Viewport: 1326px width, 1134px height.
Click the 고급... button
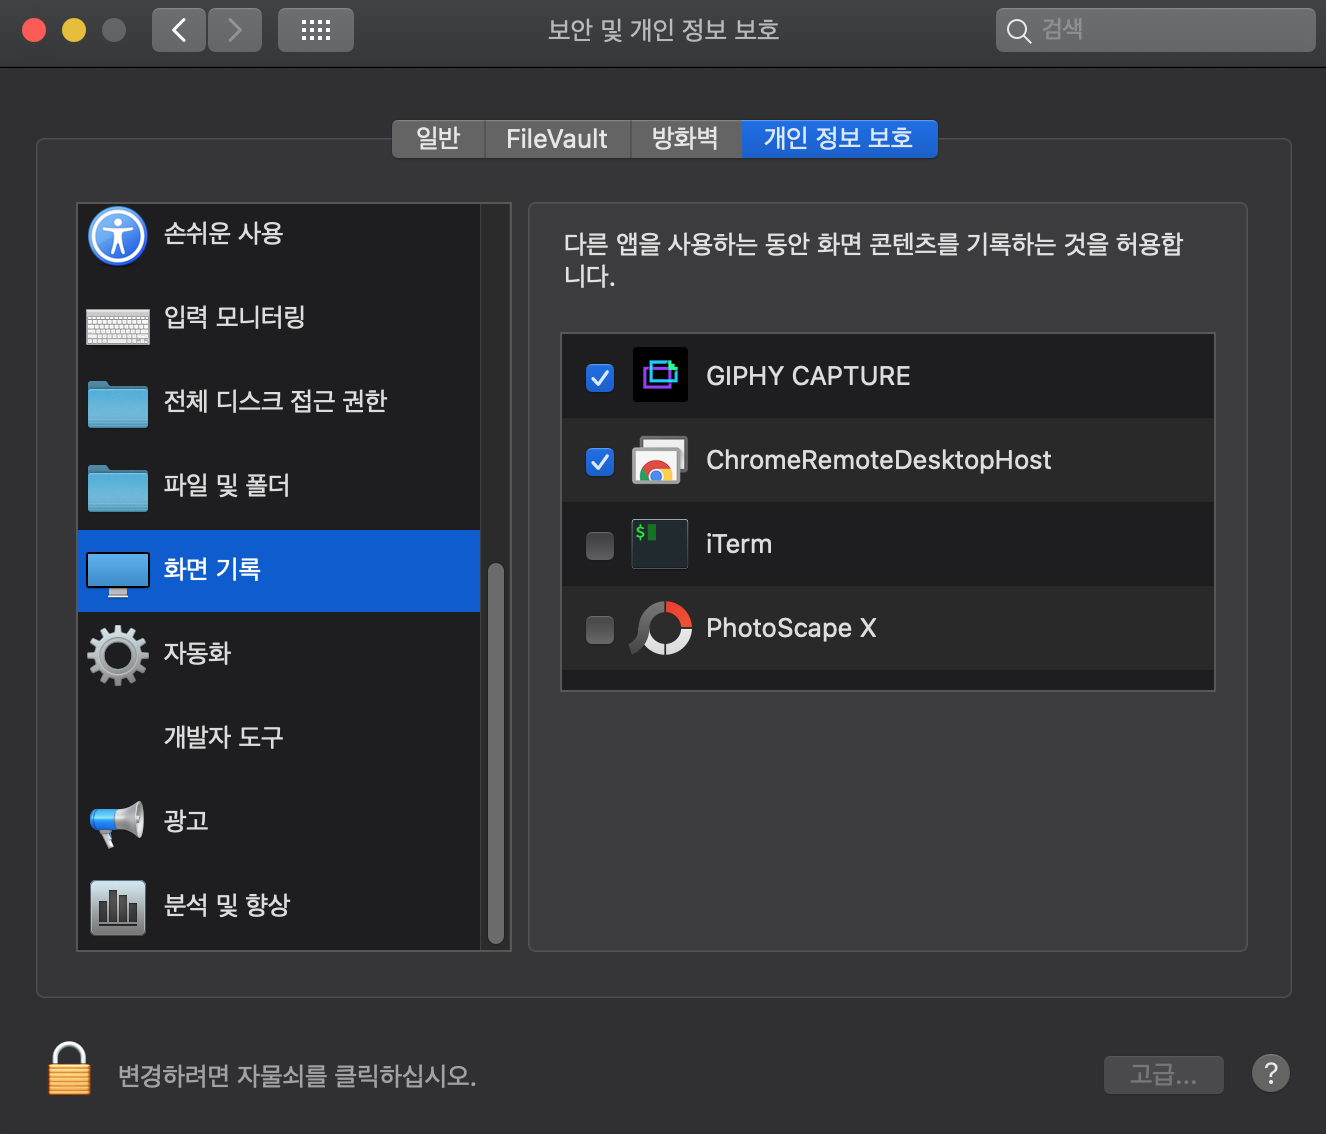pyautogui.click(x=1163, y=1074)
